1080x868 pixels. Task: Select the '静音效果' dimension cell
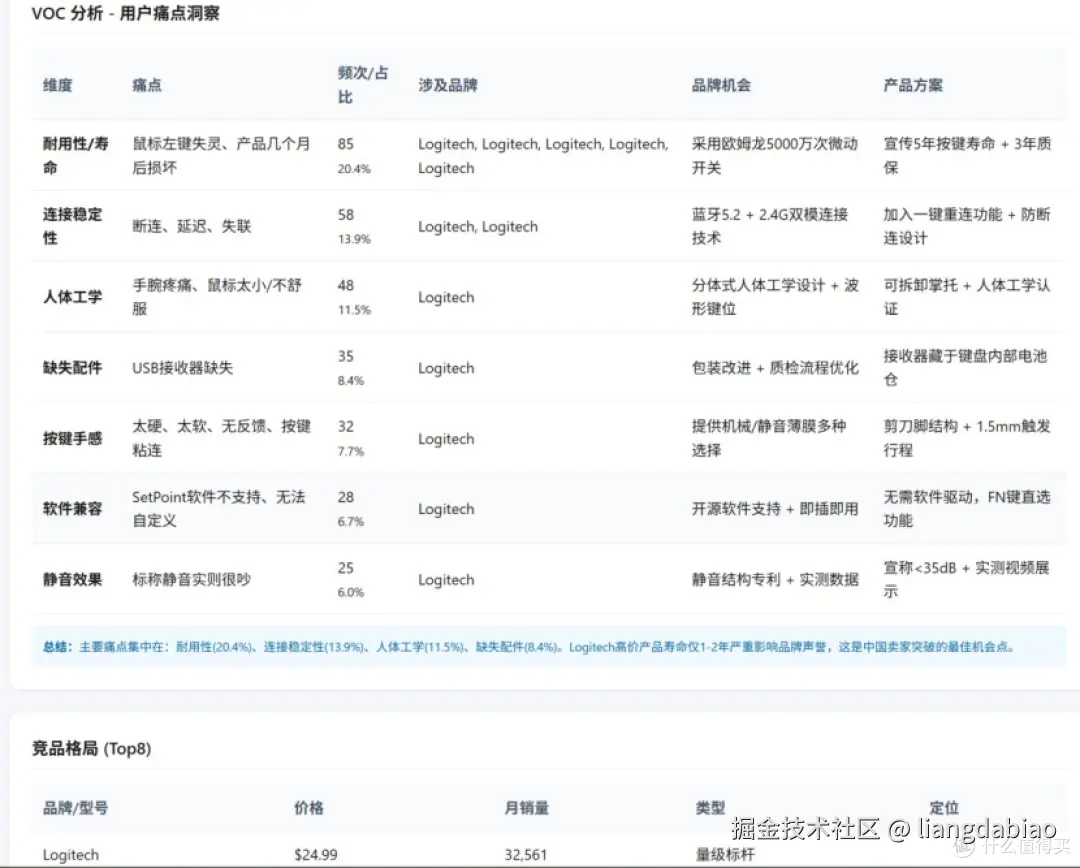[72, 579]
